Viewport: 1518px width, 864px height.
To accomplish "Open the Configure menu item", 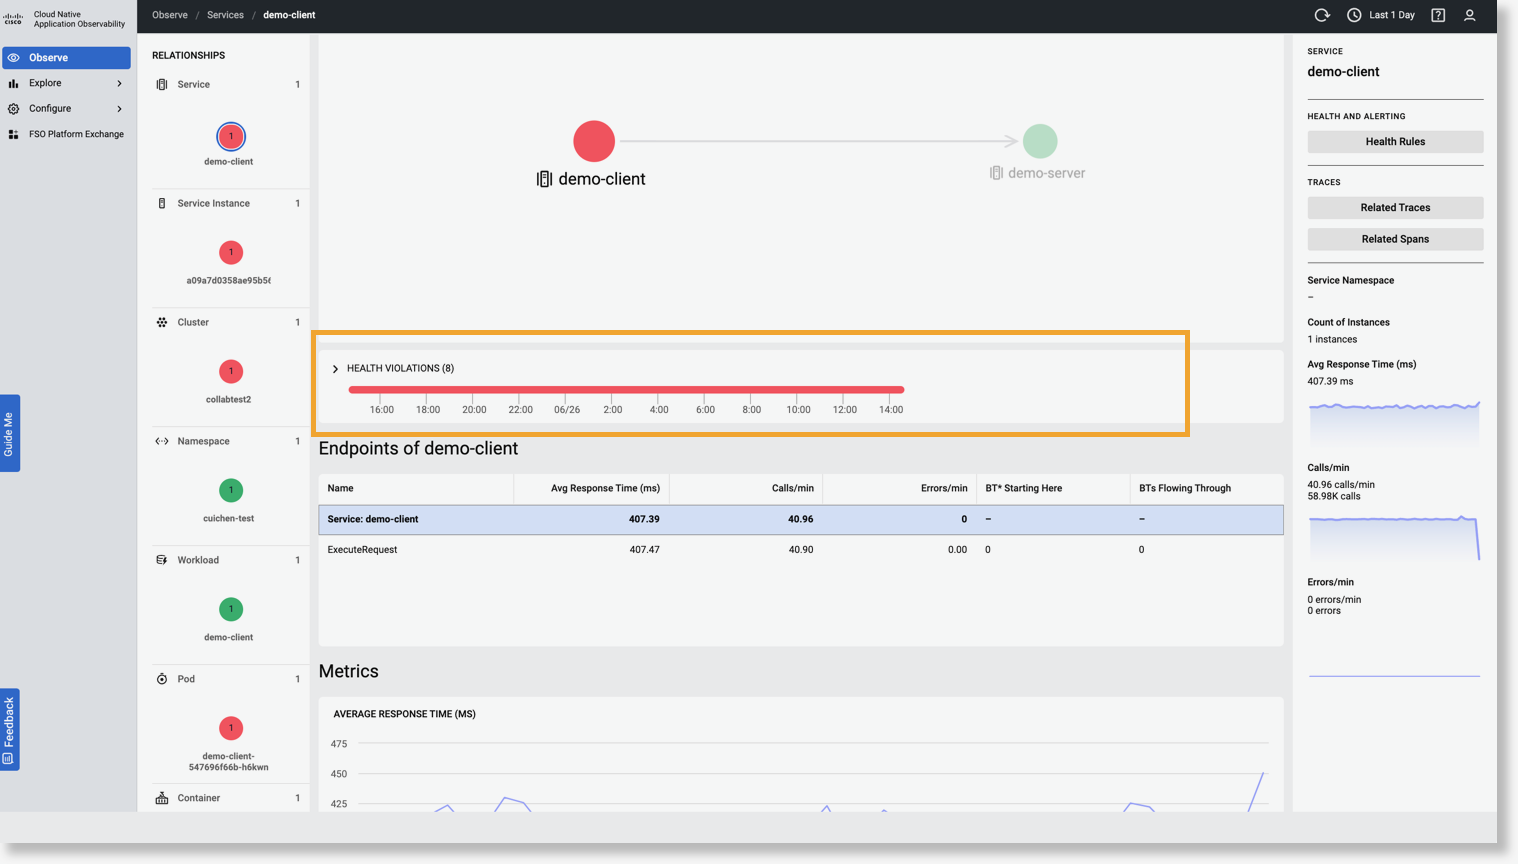I will coord(66,108).
